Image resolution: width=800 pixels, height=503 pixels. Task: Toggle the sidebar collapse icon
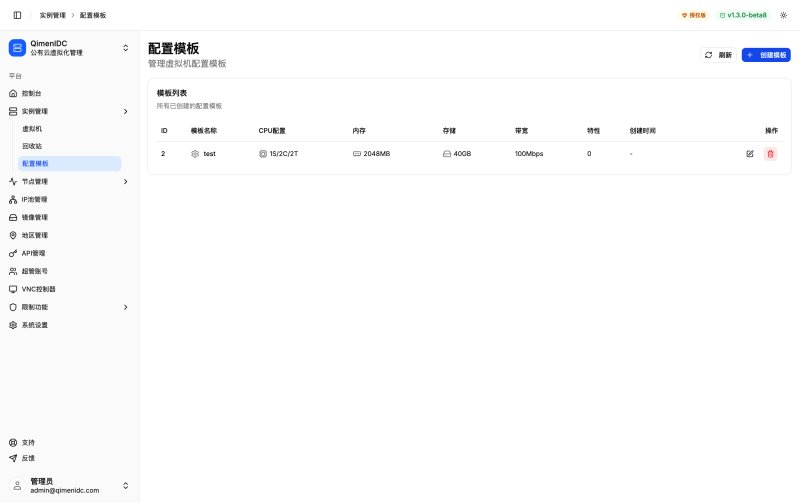pyautogui.click(x=17, y=15)
